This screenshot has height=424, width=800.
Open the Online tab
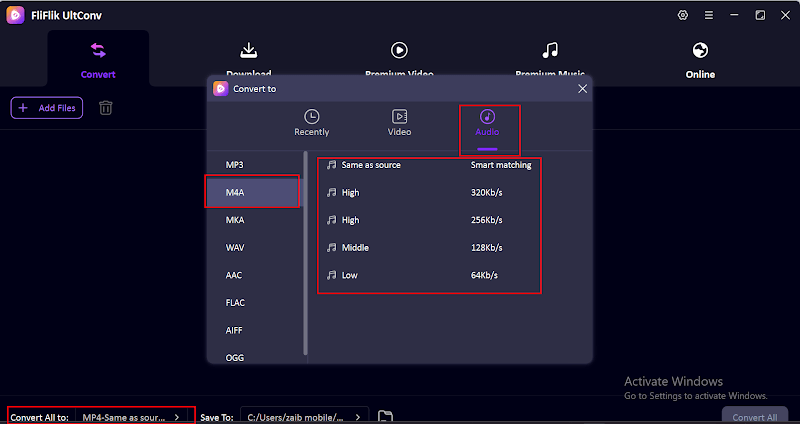(700, 61)
